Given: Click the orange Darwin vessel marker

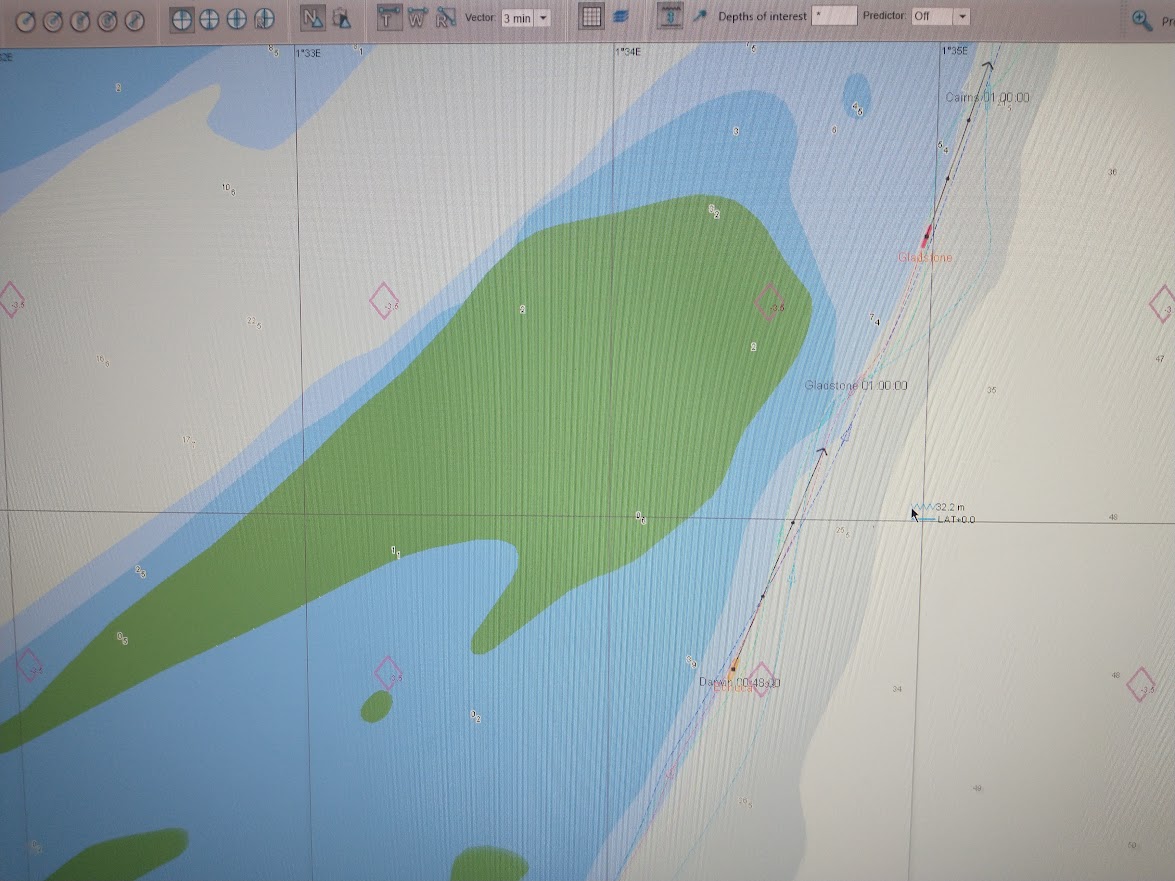Looking at the screenshot, I should click(x=735, y=667).
